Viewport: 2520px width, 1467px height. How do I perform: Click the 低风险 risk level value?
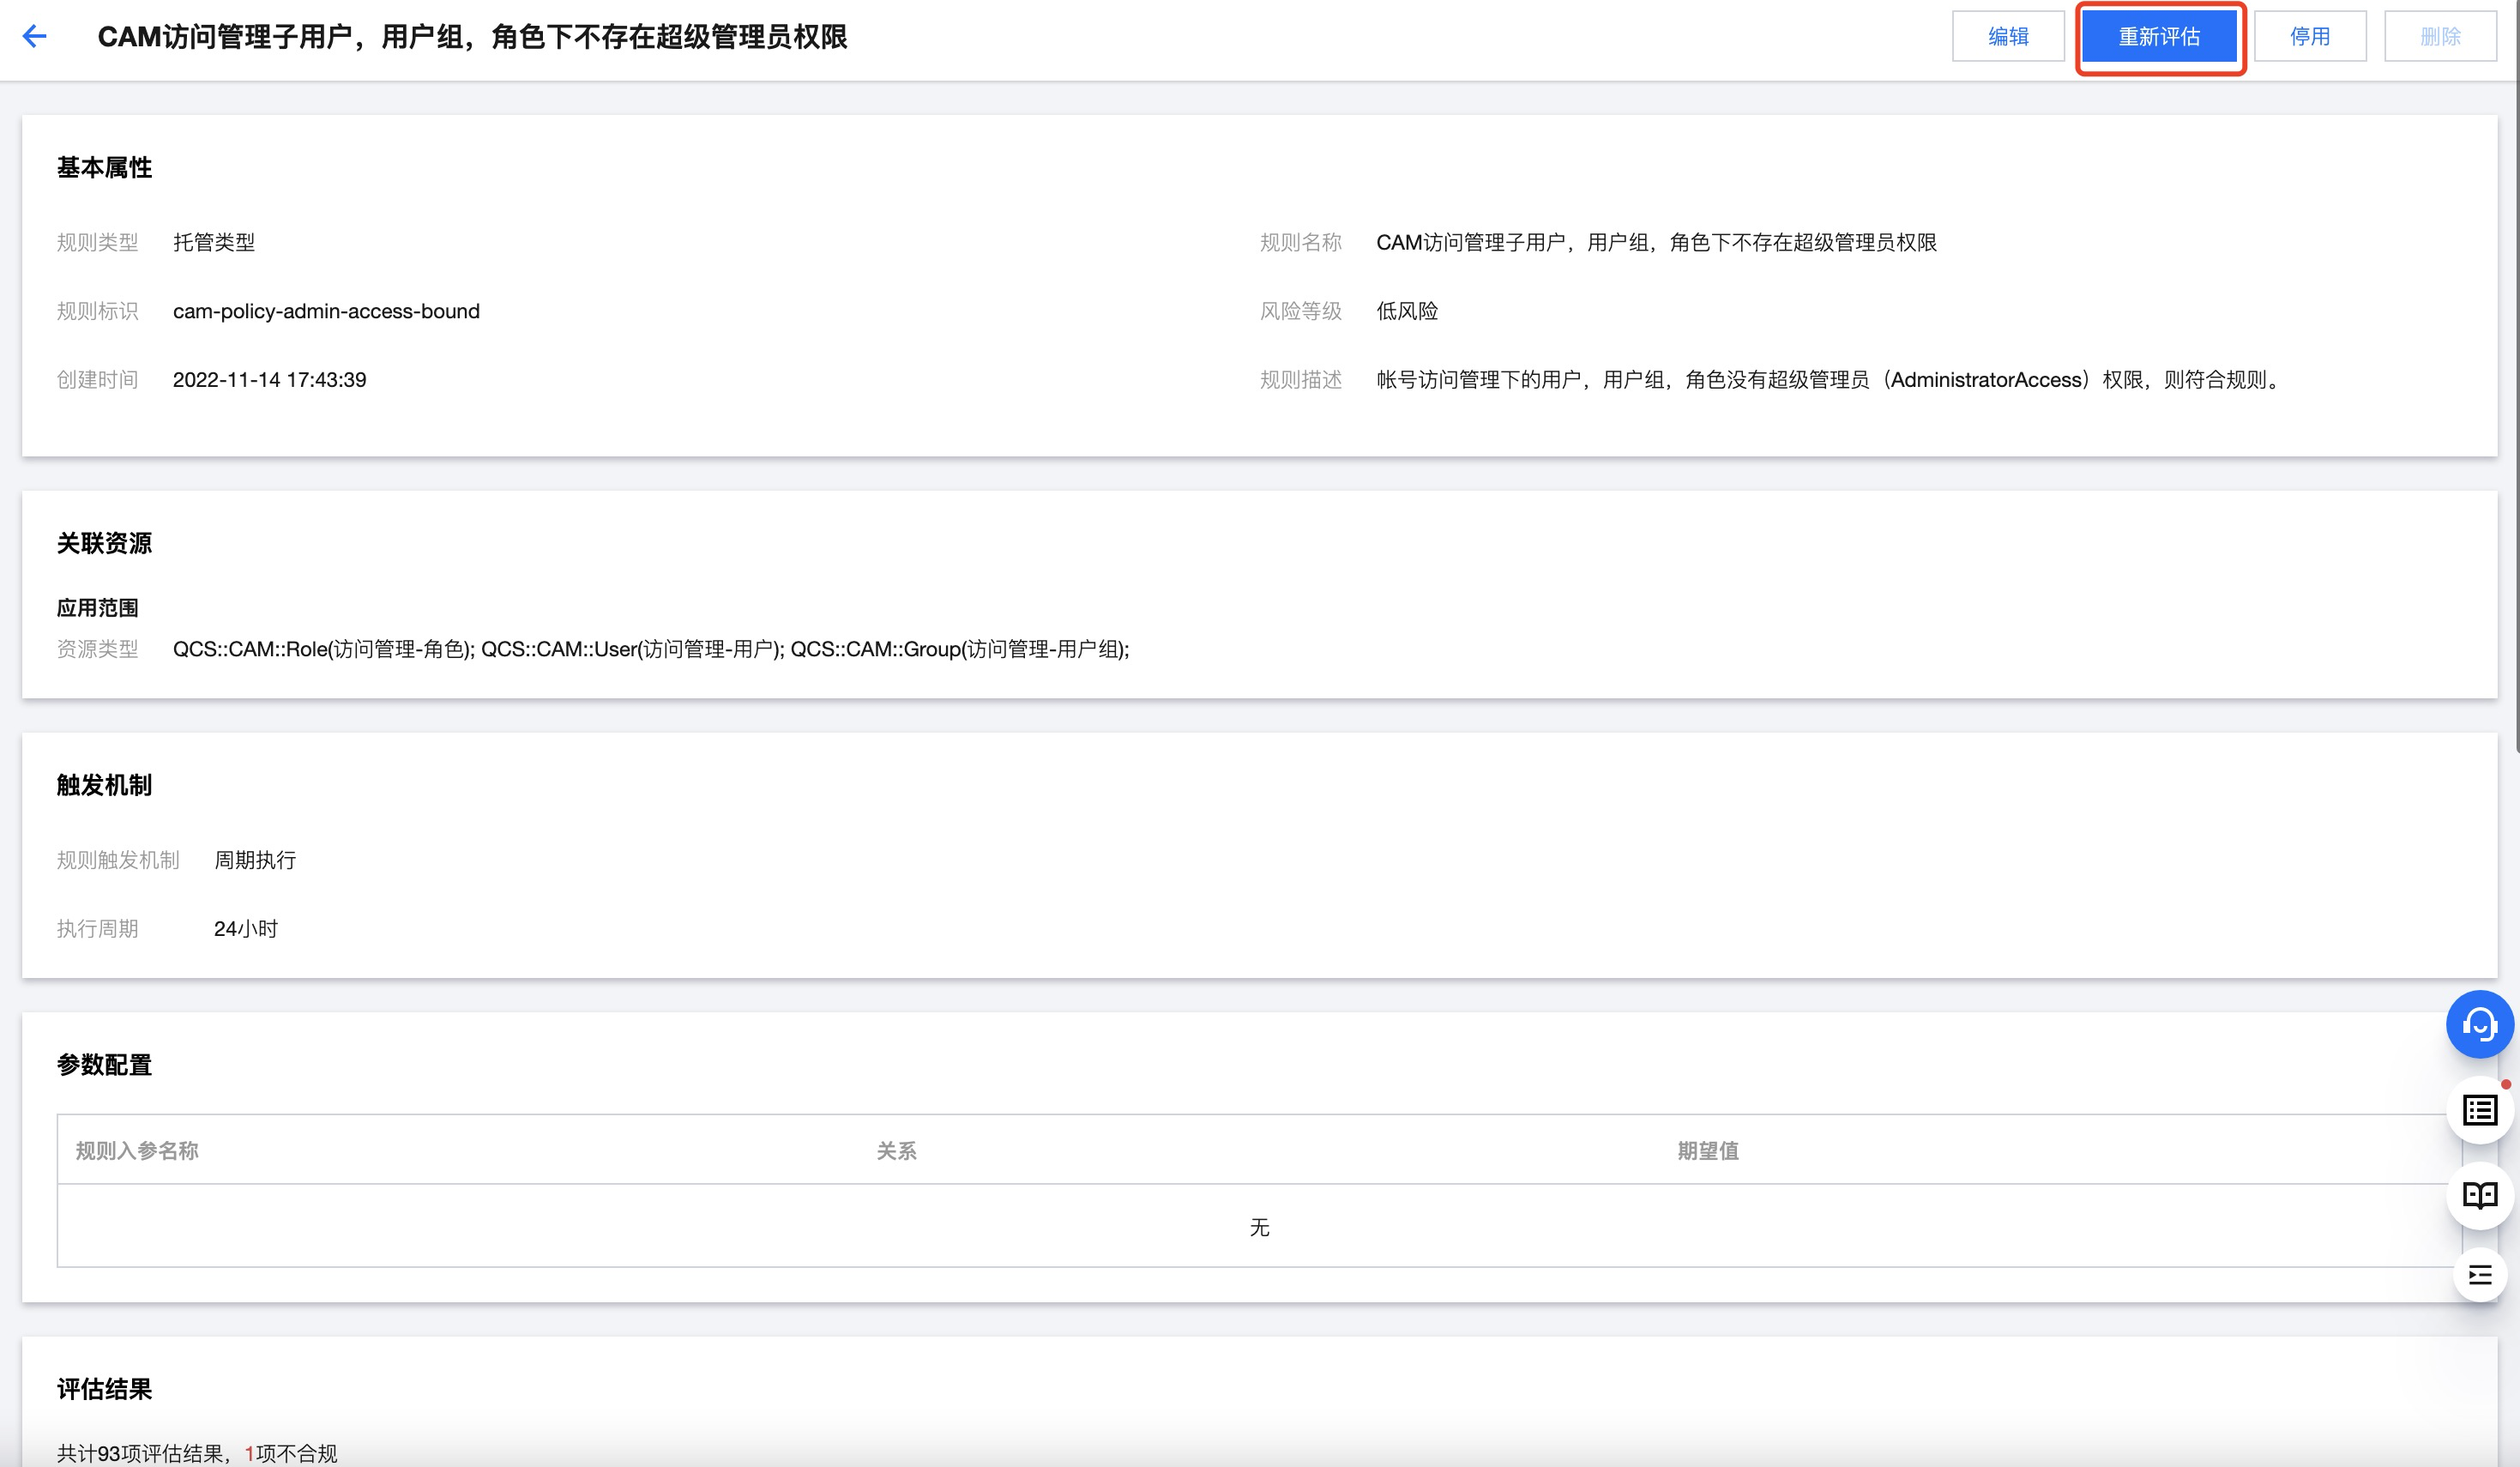1406,311
